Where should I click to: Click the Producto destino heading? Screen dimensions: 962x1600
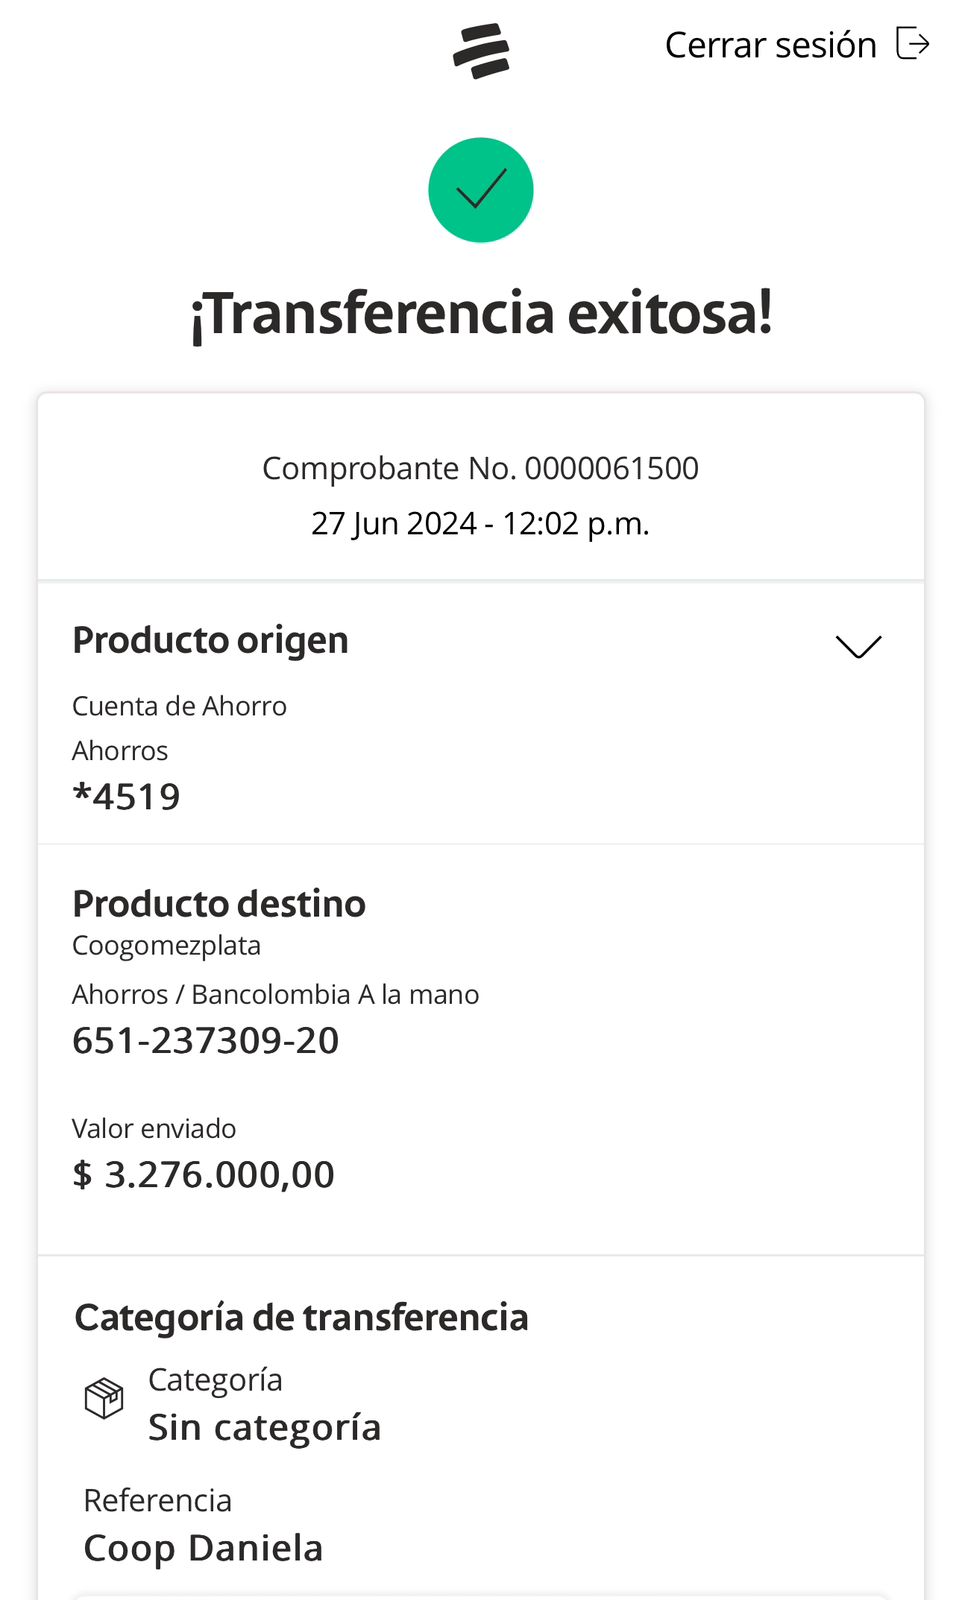click(x=219, y=903)
